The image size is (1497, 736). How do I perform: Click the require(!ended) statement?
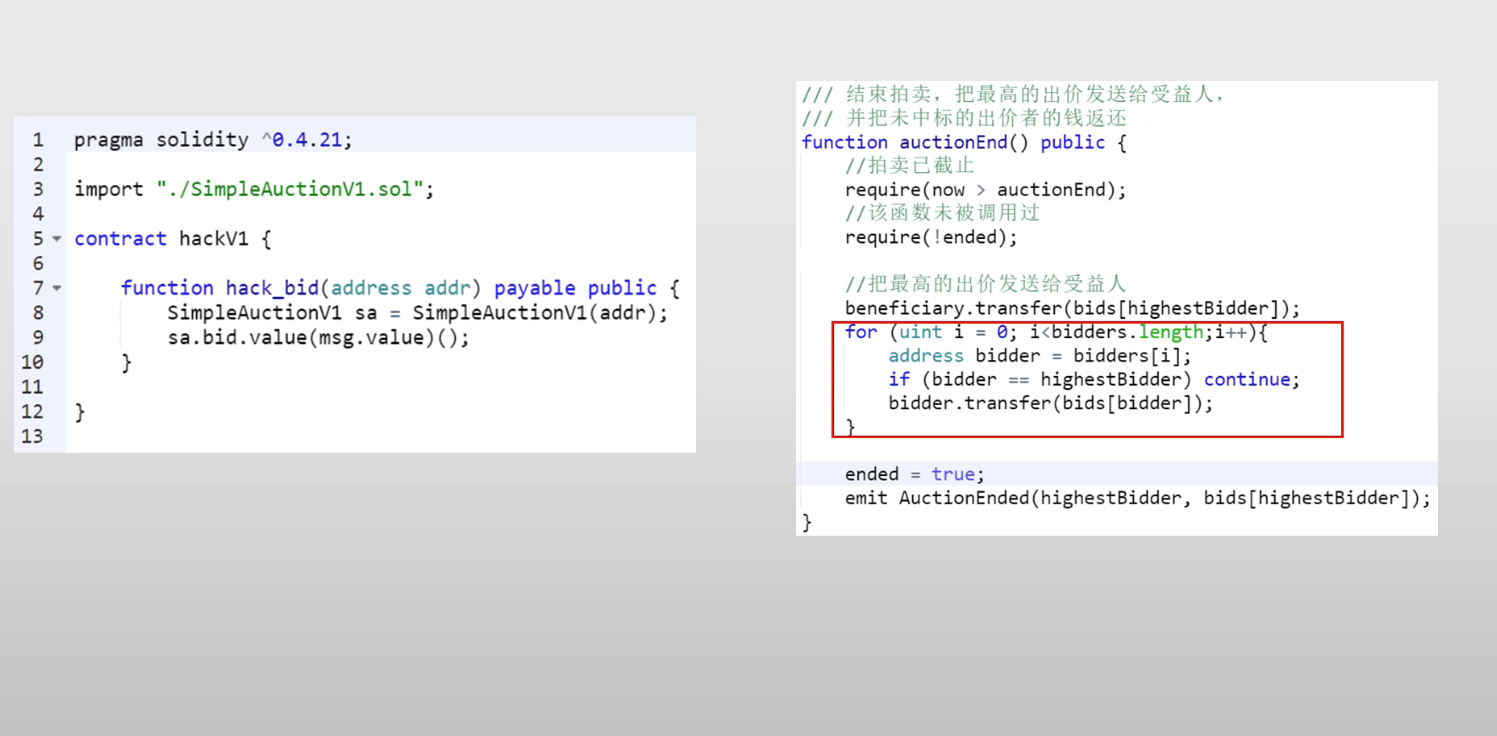pos(930,237)
